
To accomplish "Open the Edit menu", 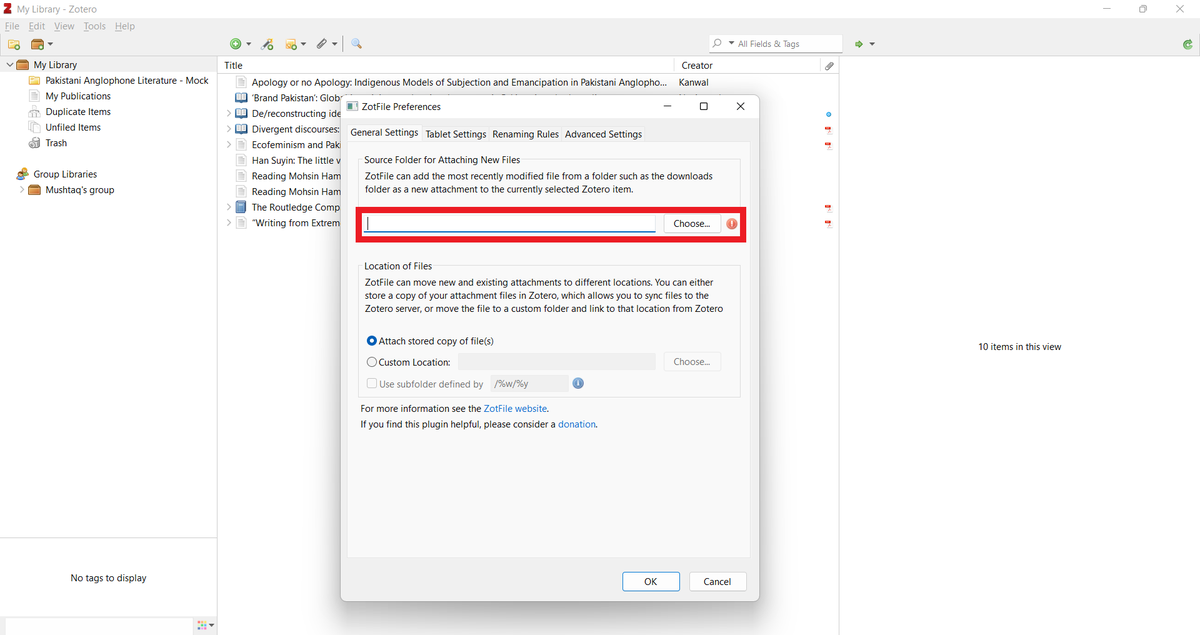I will tap(37, 26).
